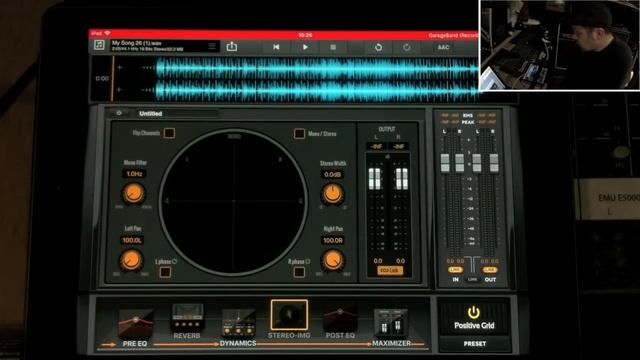
Task: Open the REVERB module
Action: [187, 321]
